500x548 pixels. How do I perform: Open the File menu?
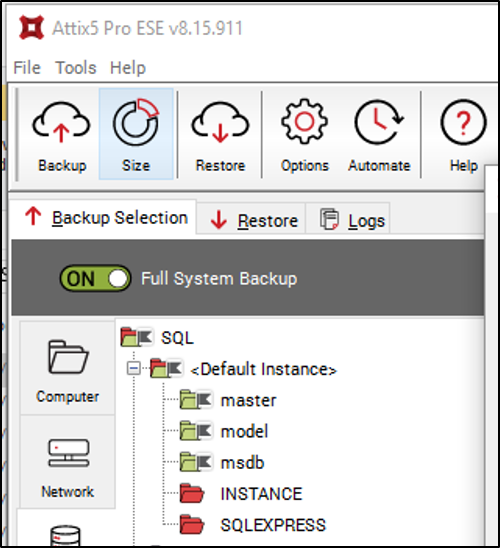click(27, 67)
